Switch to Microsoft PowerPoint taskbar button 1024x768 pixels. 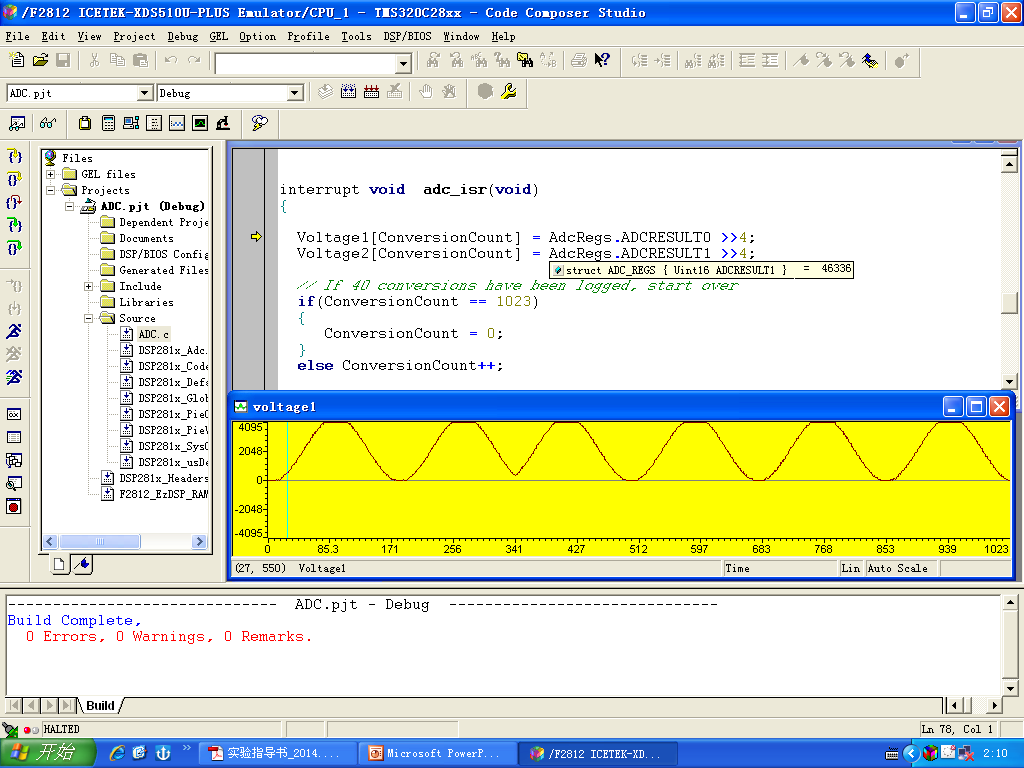tap(436, 753)
